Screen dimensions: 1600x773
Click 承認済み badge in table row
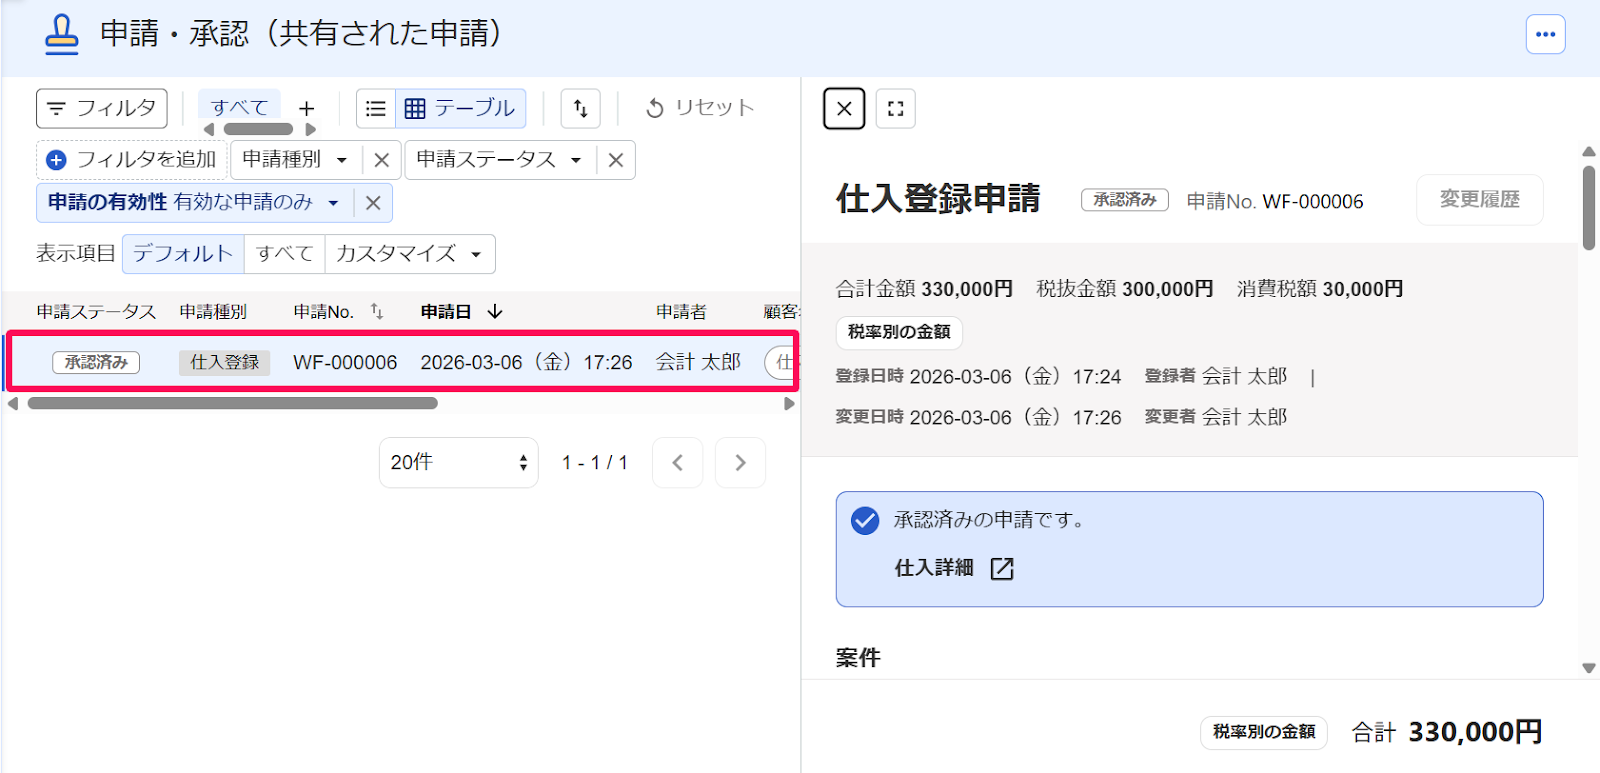[96, 362]
